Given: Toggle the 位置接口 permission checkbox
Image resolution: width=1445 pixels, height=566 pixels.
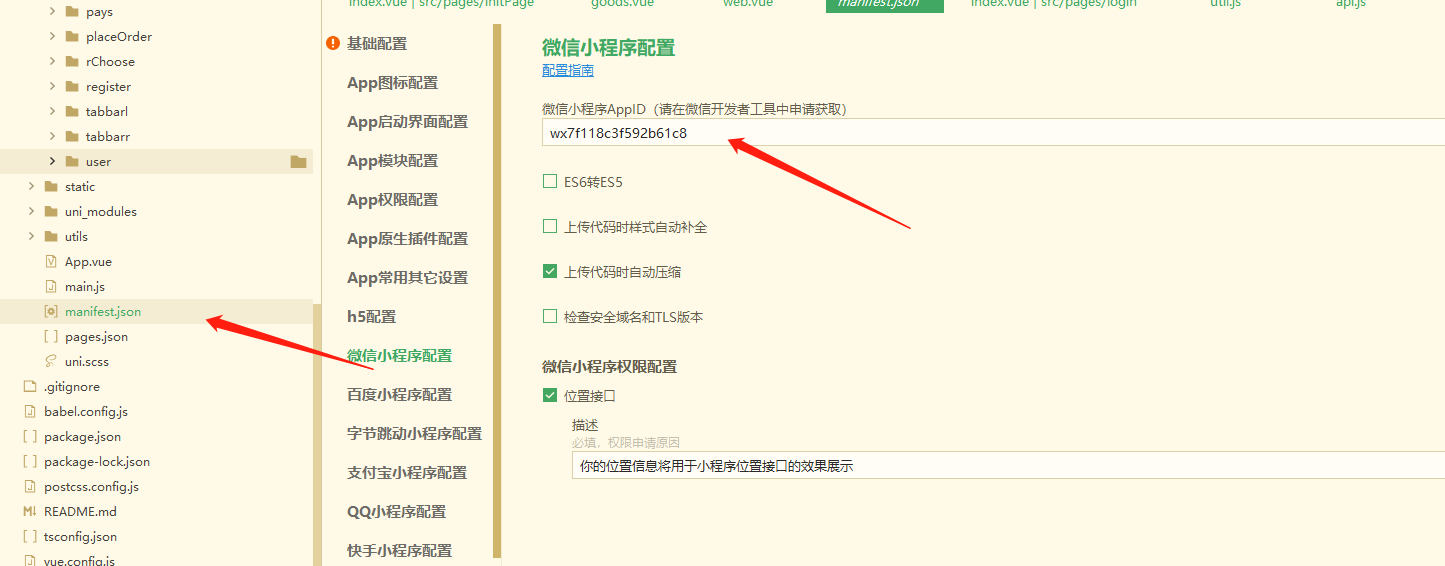Looking at the screenshot, I should tap(549, 395).
